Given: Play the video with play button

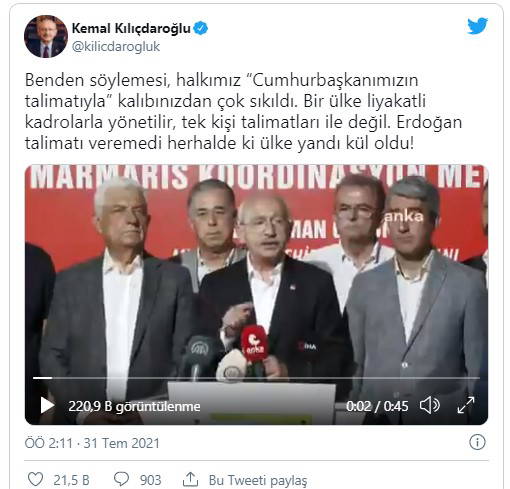Looking at the screenshot, I should click(47, 406).
